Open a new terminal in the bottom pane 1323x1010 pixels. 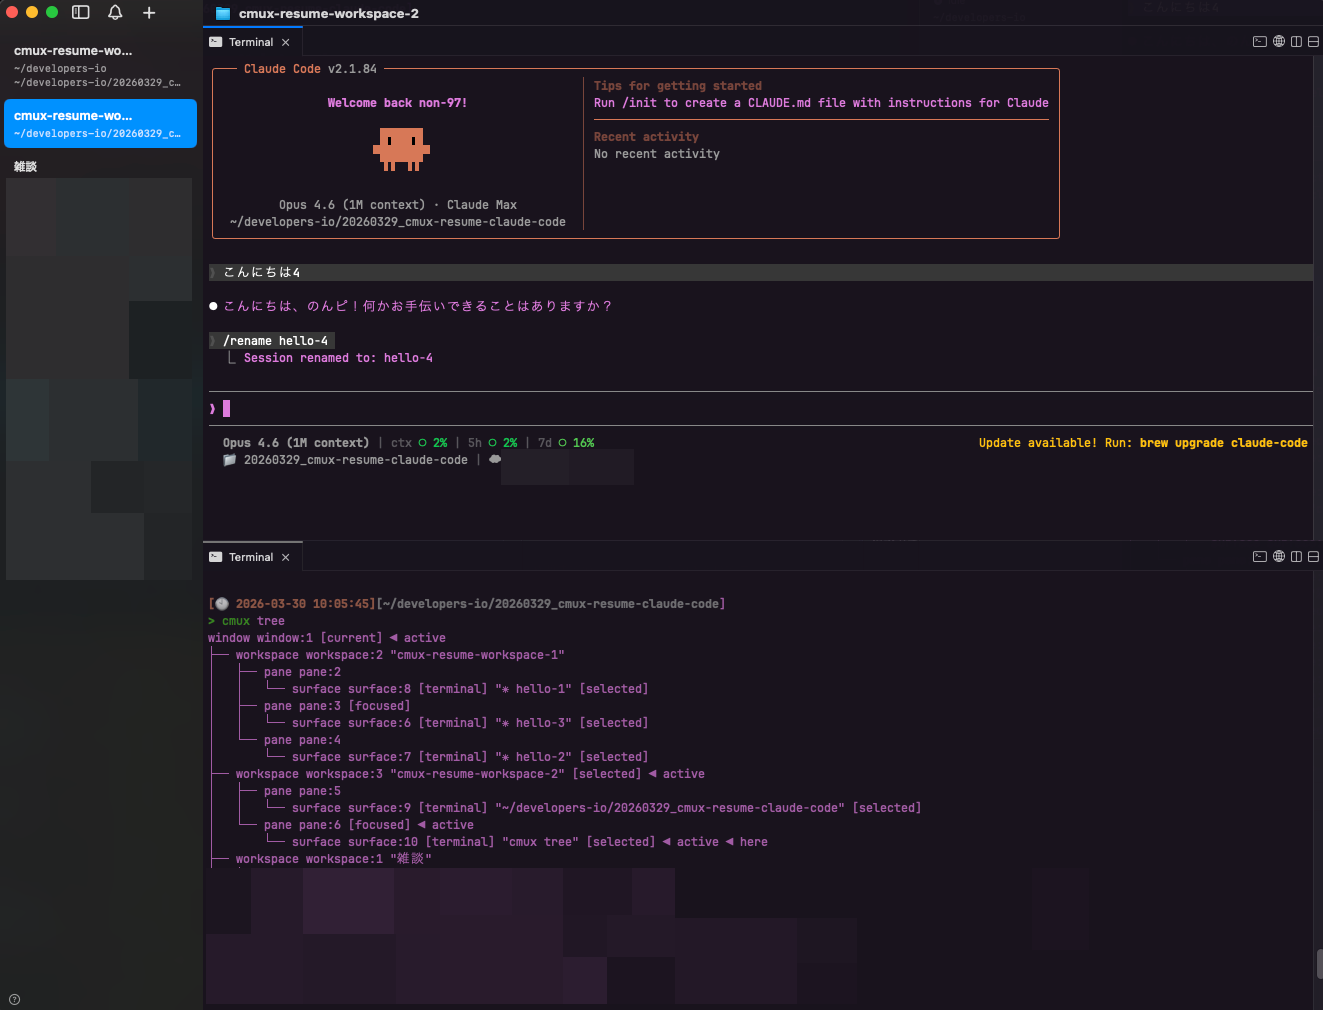[1259, 556]
